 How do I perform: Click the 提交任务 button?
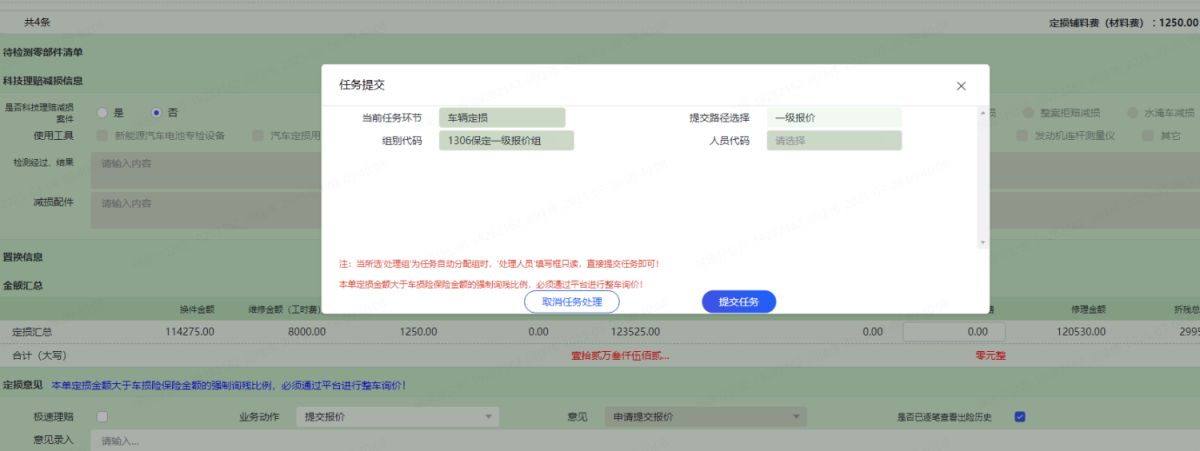pos(738,302)
